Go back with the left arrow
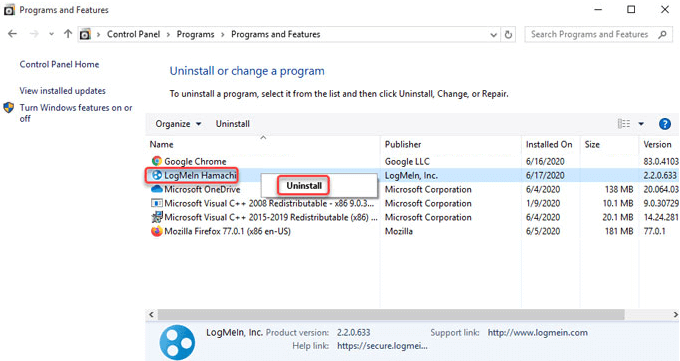Viewport: 680px width, 361px height. 13,34
